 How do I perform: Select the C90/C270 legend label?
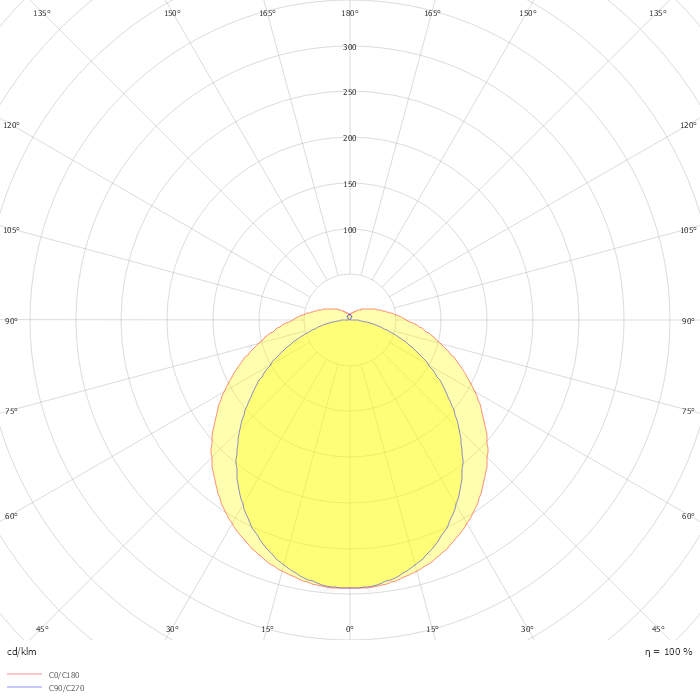tap(66, 688)
